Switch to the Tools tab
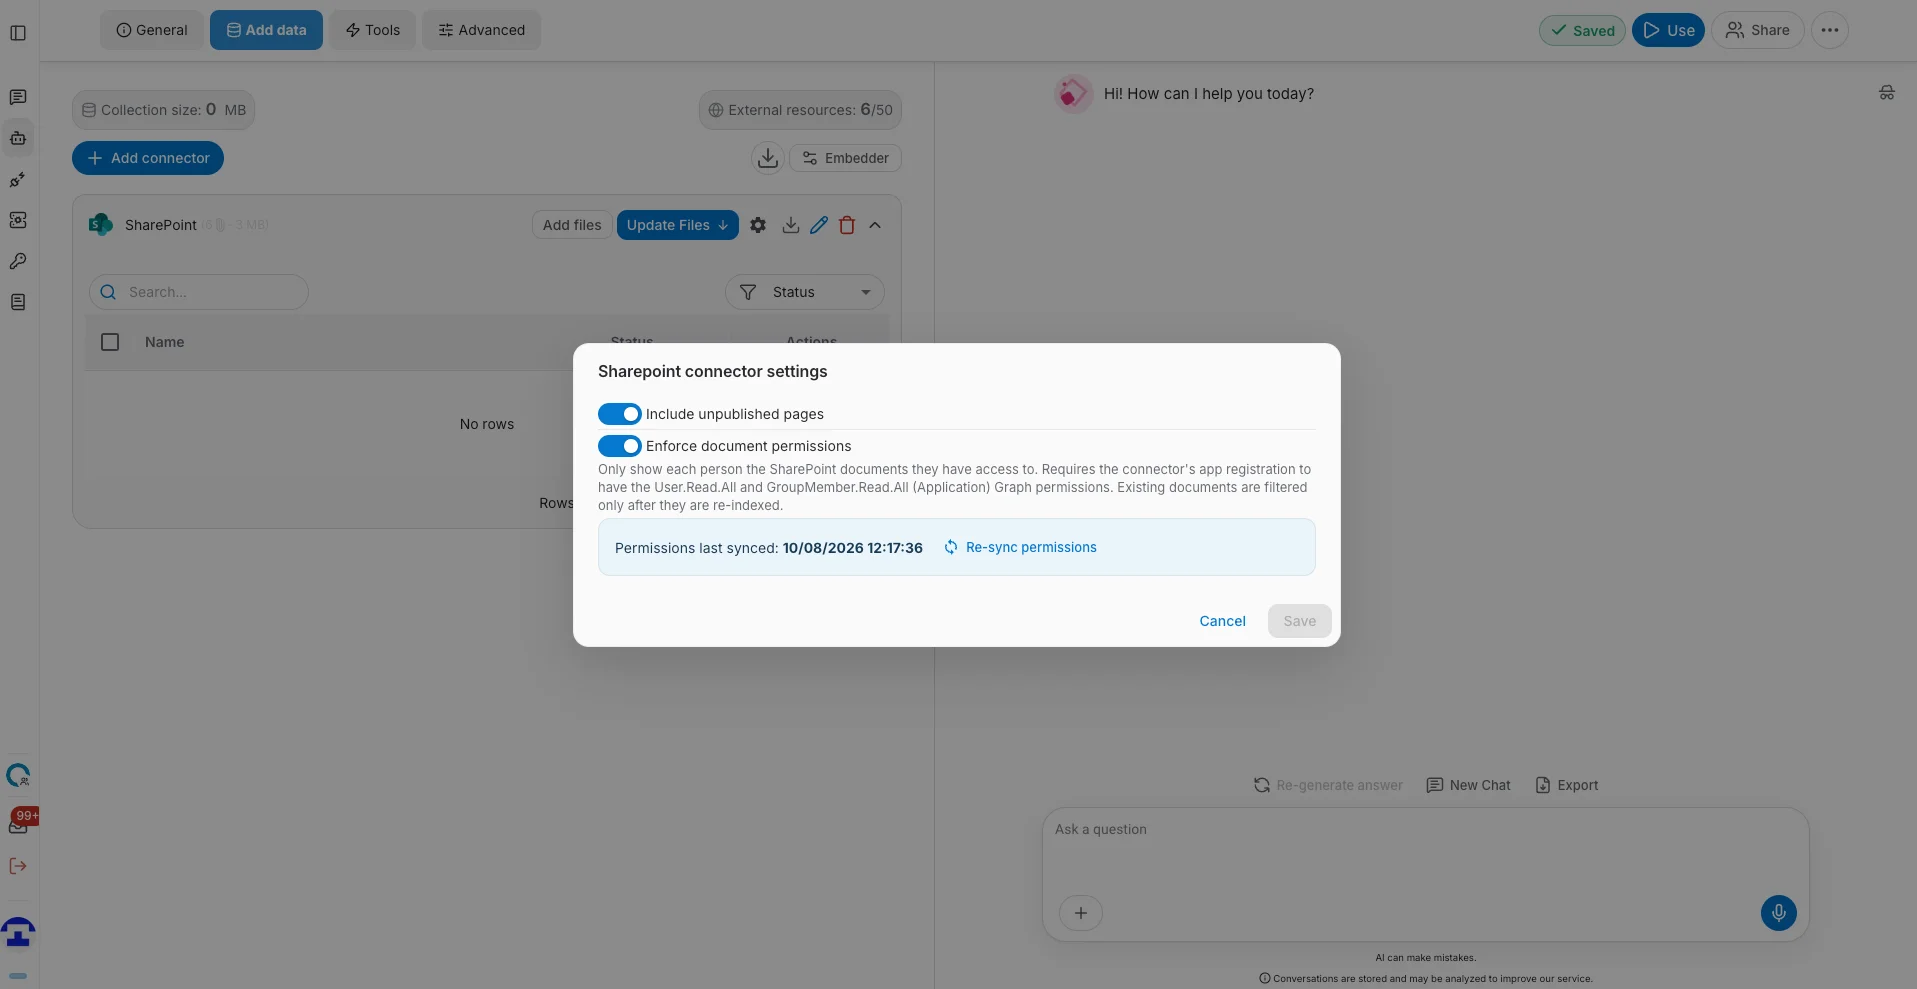1917x989 pixels. coord(373,30)
